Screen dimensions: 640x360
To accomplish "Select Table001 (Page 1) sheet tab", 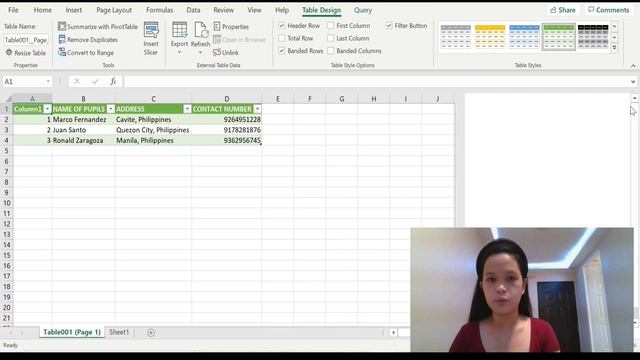I will 72,332.
